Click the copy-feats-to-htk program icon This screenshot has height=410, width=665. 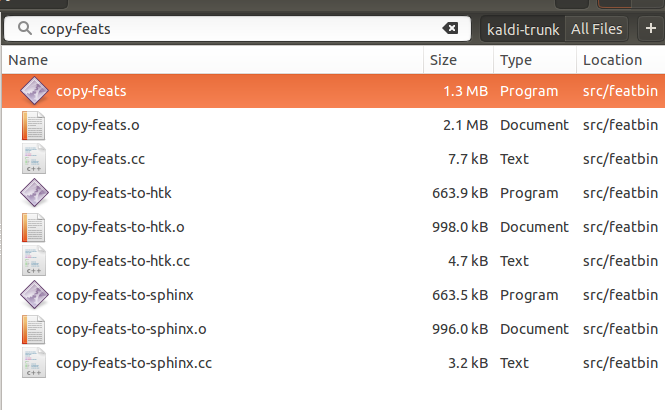click(x=34, y=193)
